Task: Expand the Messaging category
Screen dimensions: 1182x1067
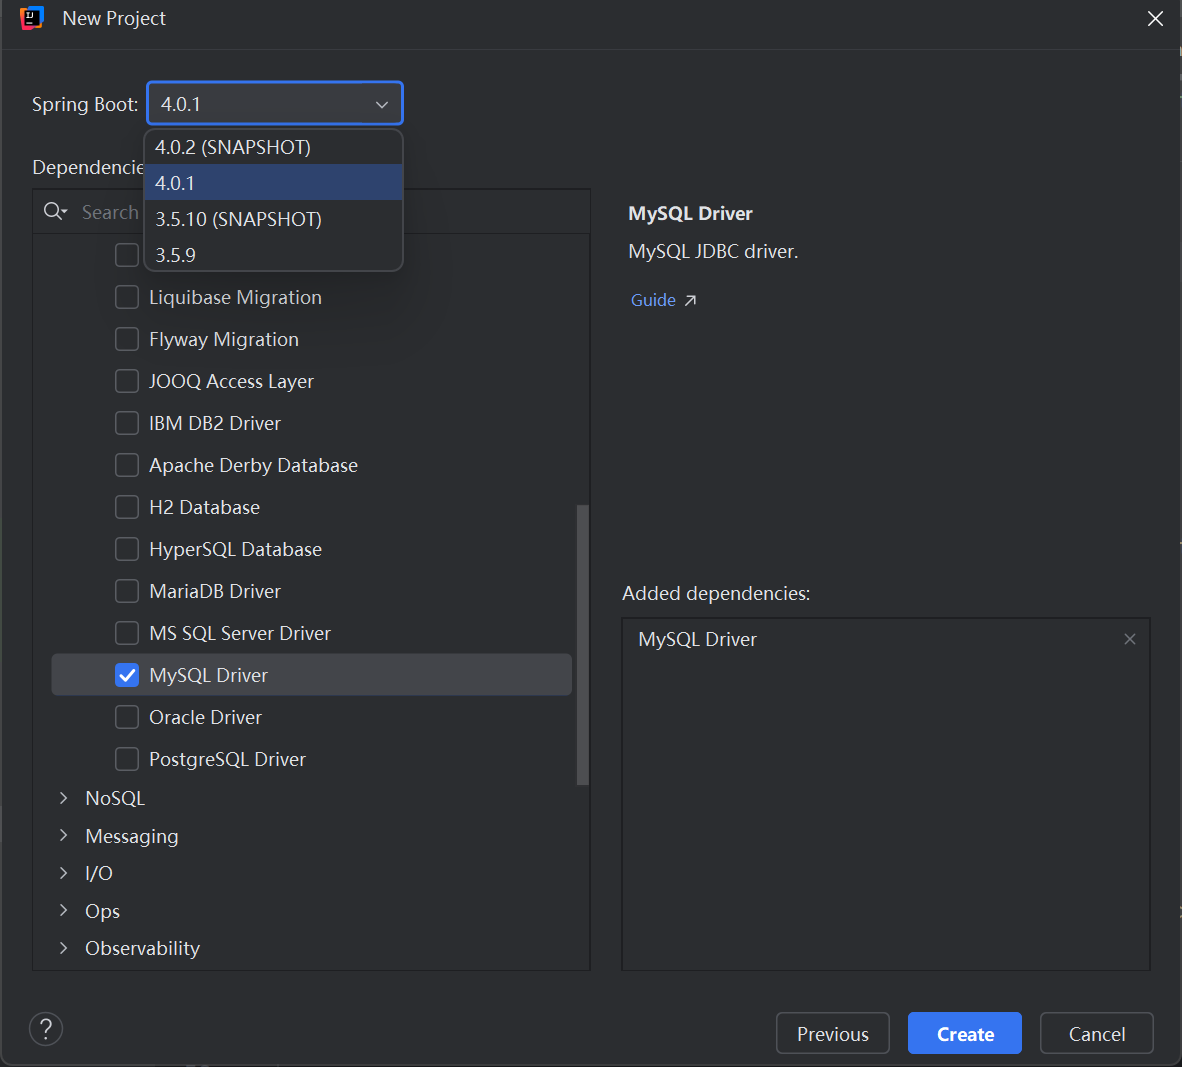Action: click(x=63, y=836)
